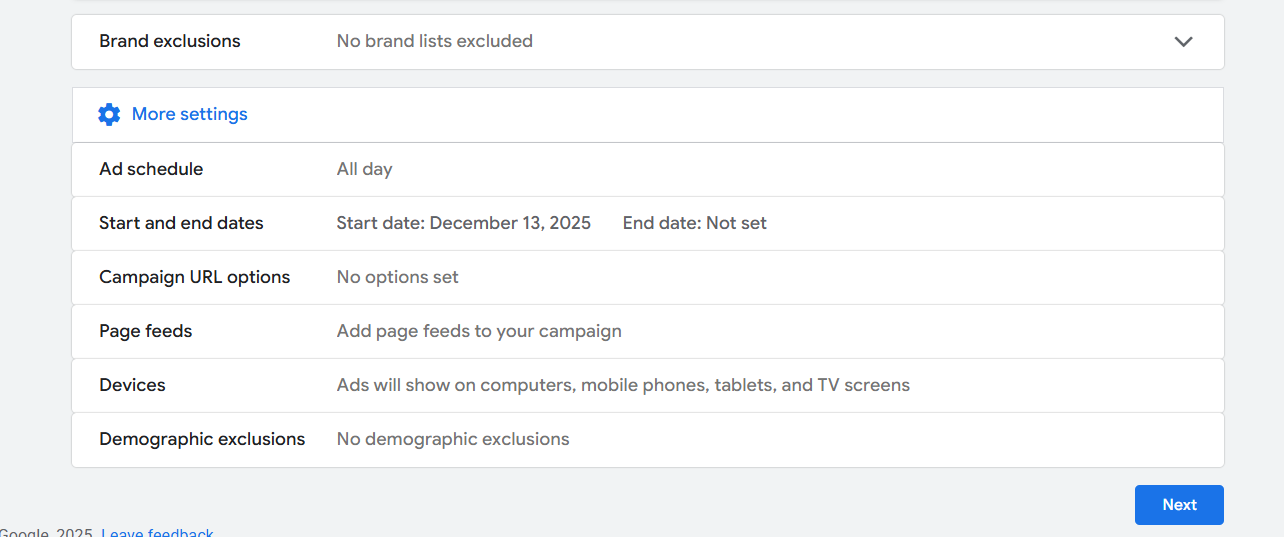Expand the Demographic exclusions label
This screenshot has height=537, width=1284.
202,440
